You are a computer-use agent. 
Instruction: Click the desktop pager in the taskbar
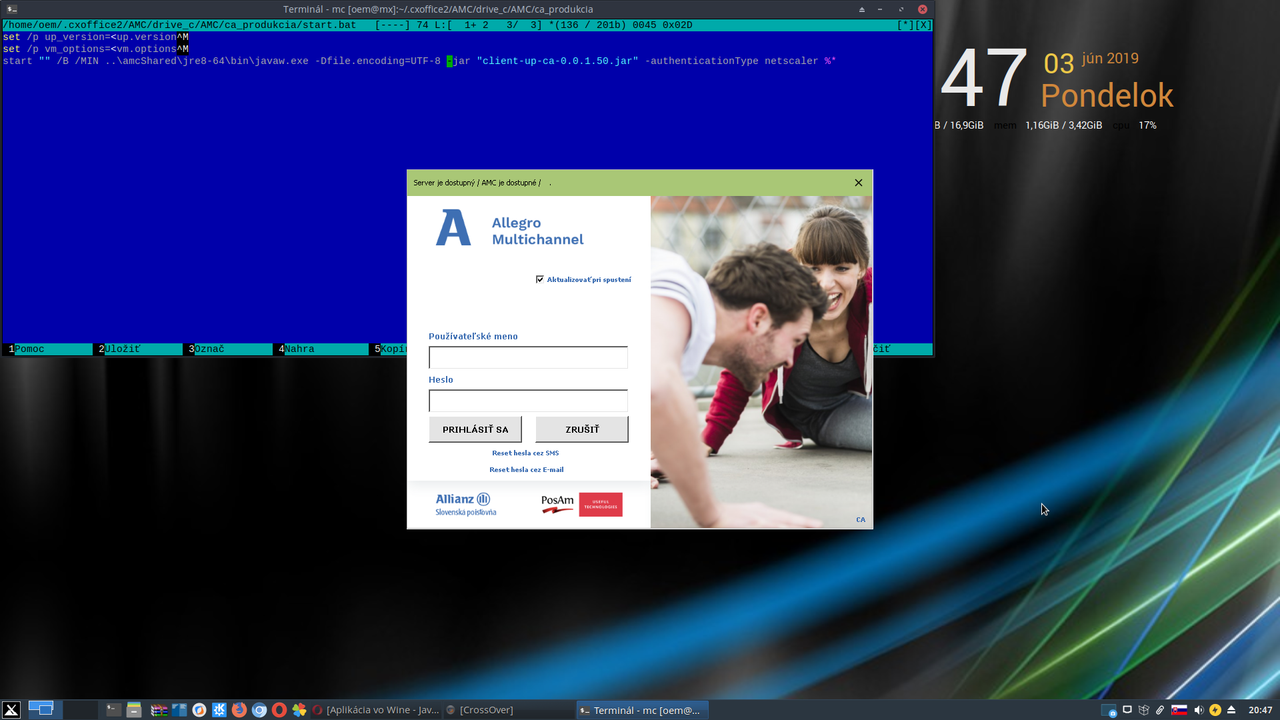62,710
